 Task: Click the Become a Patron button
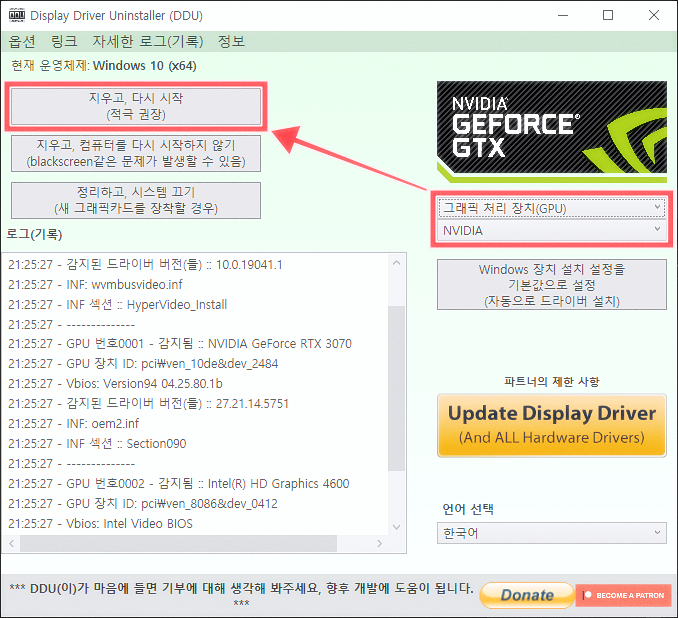(623, 595)
